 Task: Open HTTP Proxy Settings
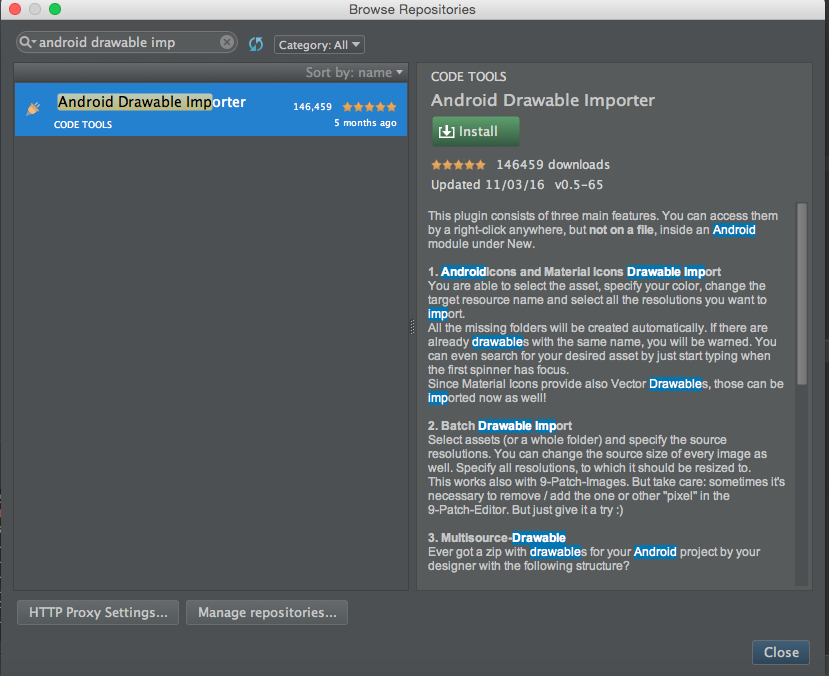(x=98, y=612)
